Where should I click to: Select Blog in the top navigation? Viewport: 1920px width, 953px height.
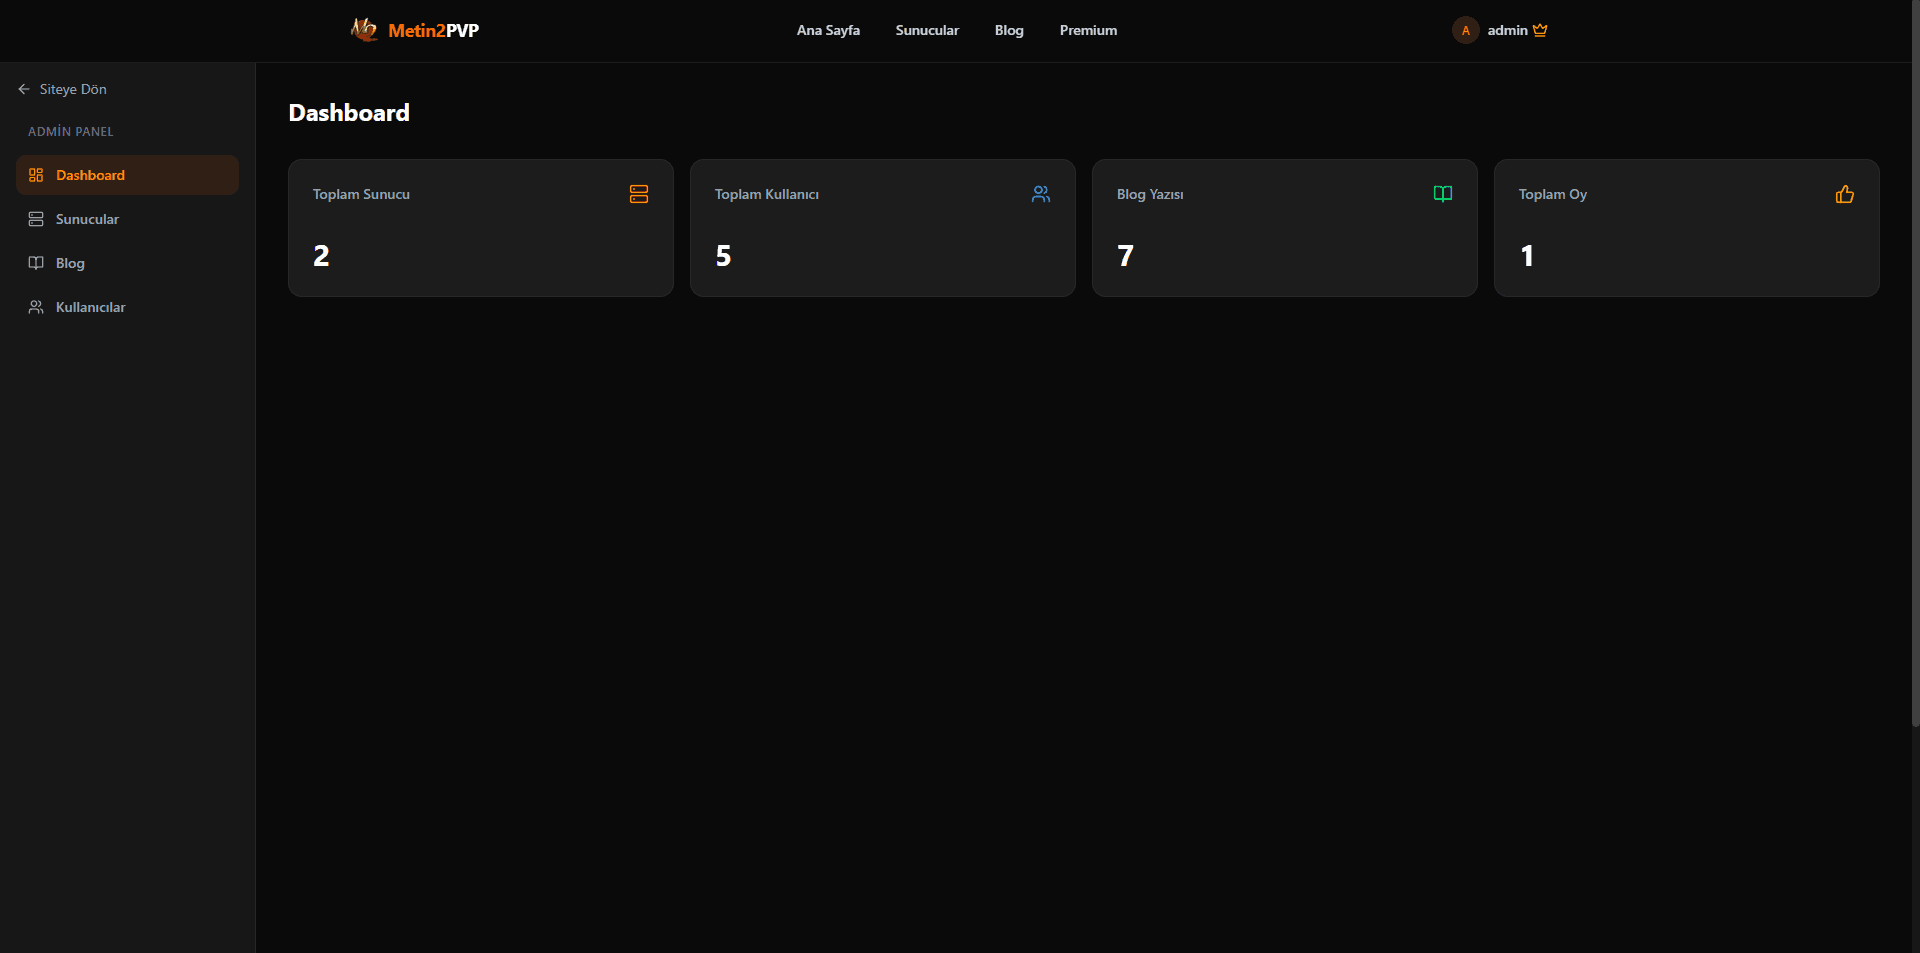coord(1008,30)
